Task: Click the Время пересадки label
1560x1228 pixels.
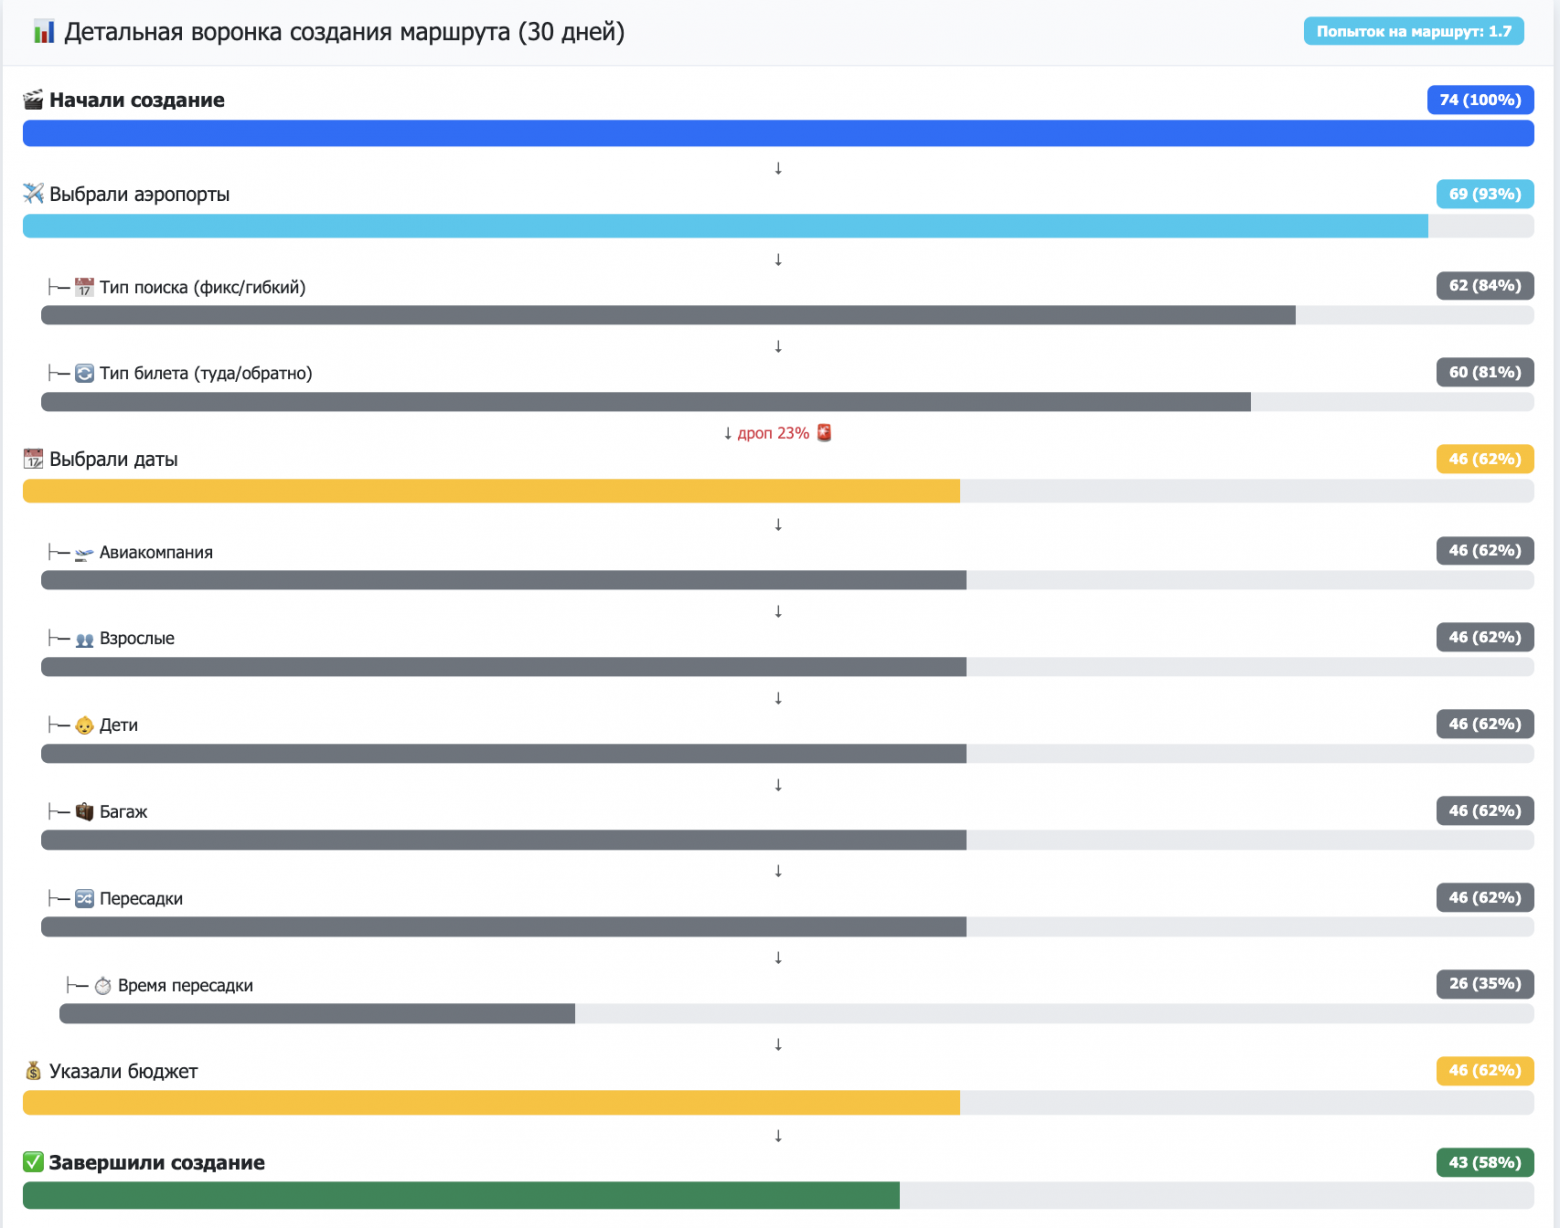Action: tap(185, 986)
